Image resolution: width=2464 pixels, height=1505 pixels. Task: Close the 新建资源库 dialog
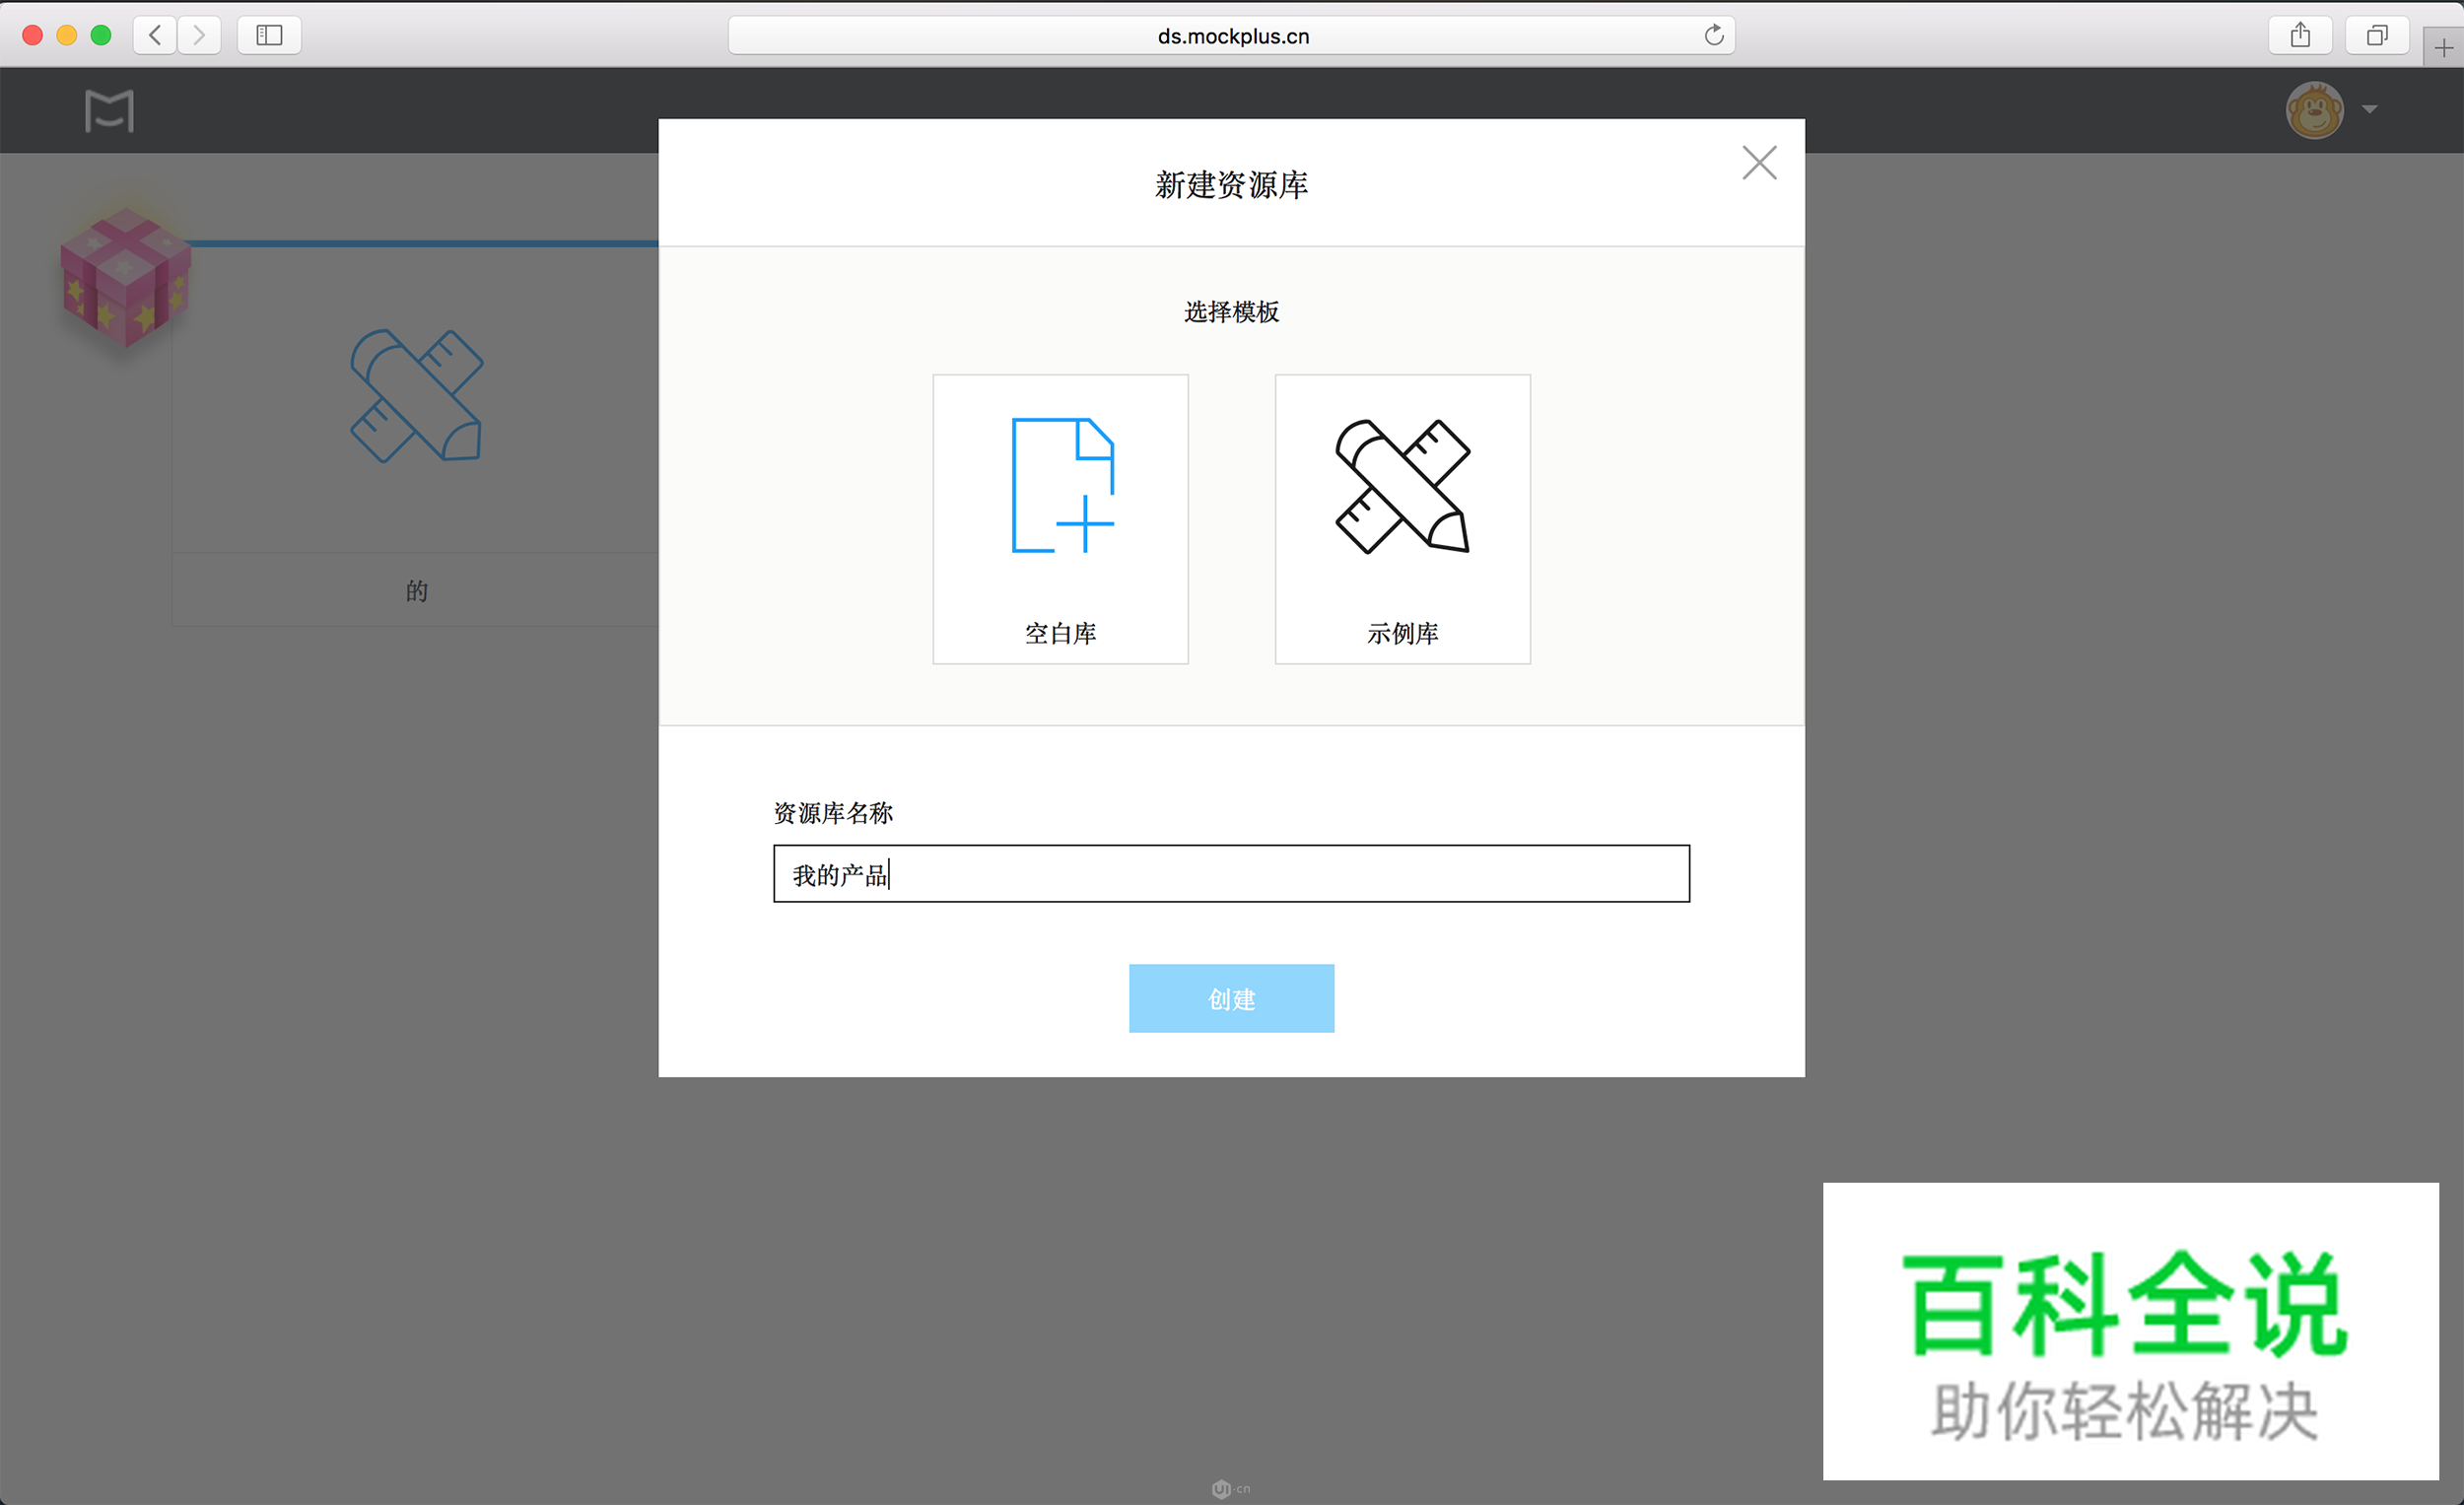click(x=1758, y=162)
